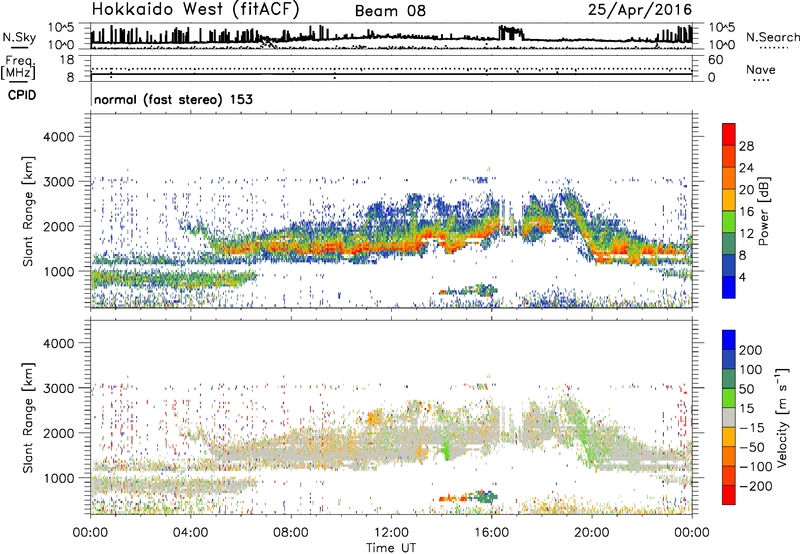The image size is (800, 554).
Task: Click the '28' tick on the Power scale
Action: (x=746, y=146)
